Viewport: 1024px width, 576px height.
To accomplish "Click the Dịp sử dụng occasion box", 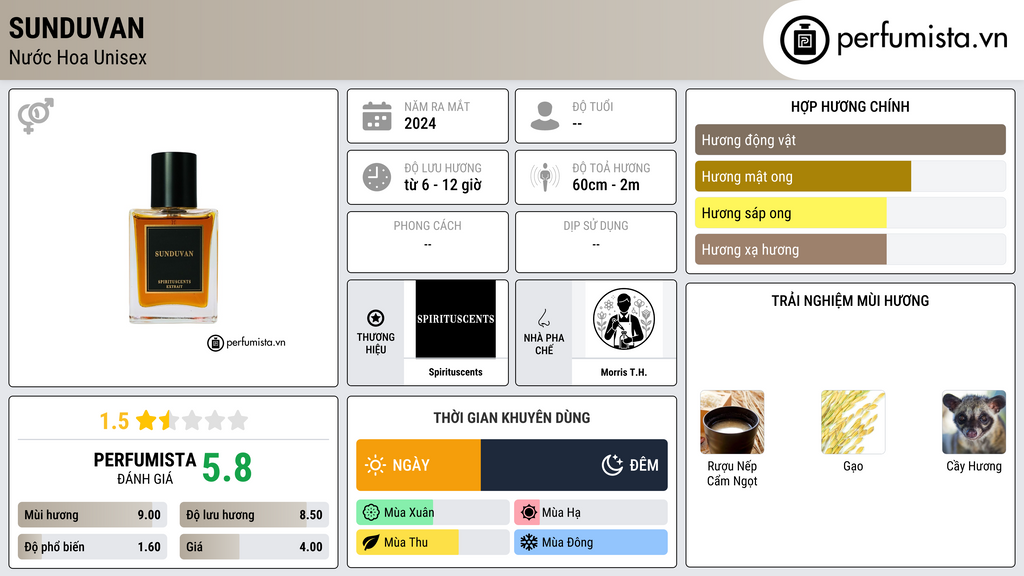I will tap(596, 242).
